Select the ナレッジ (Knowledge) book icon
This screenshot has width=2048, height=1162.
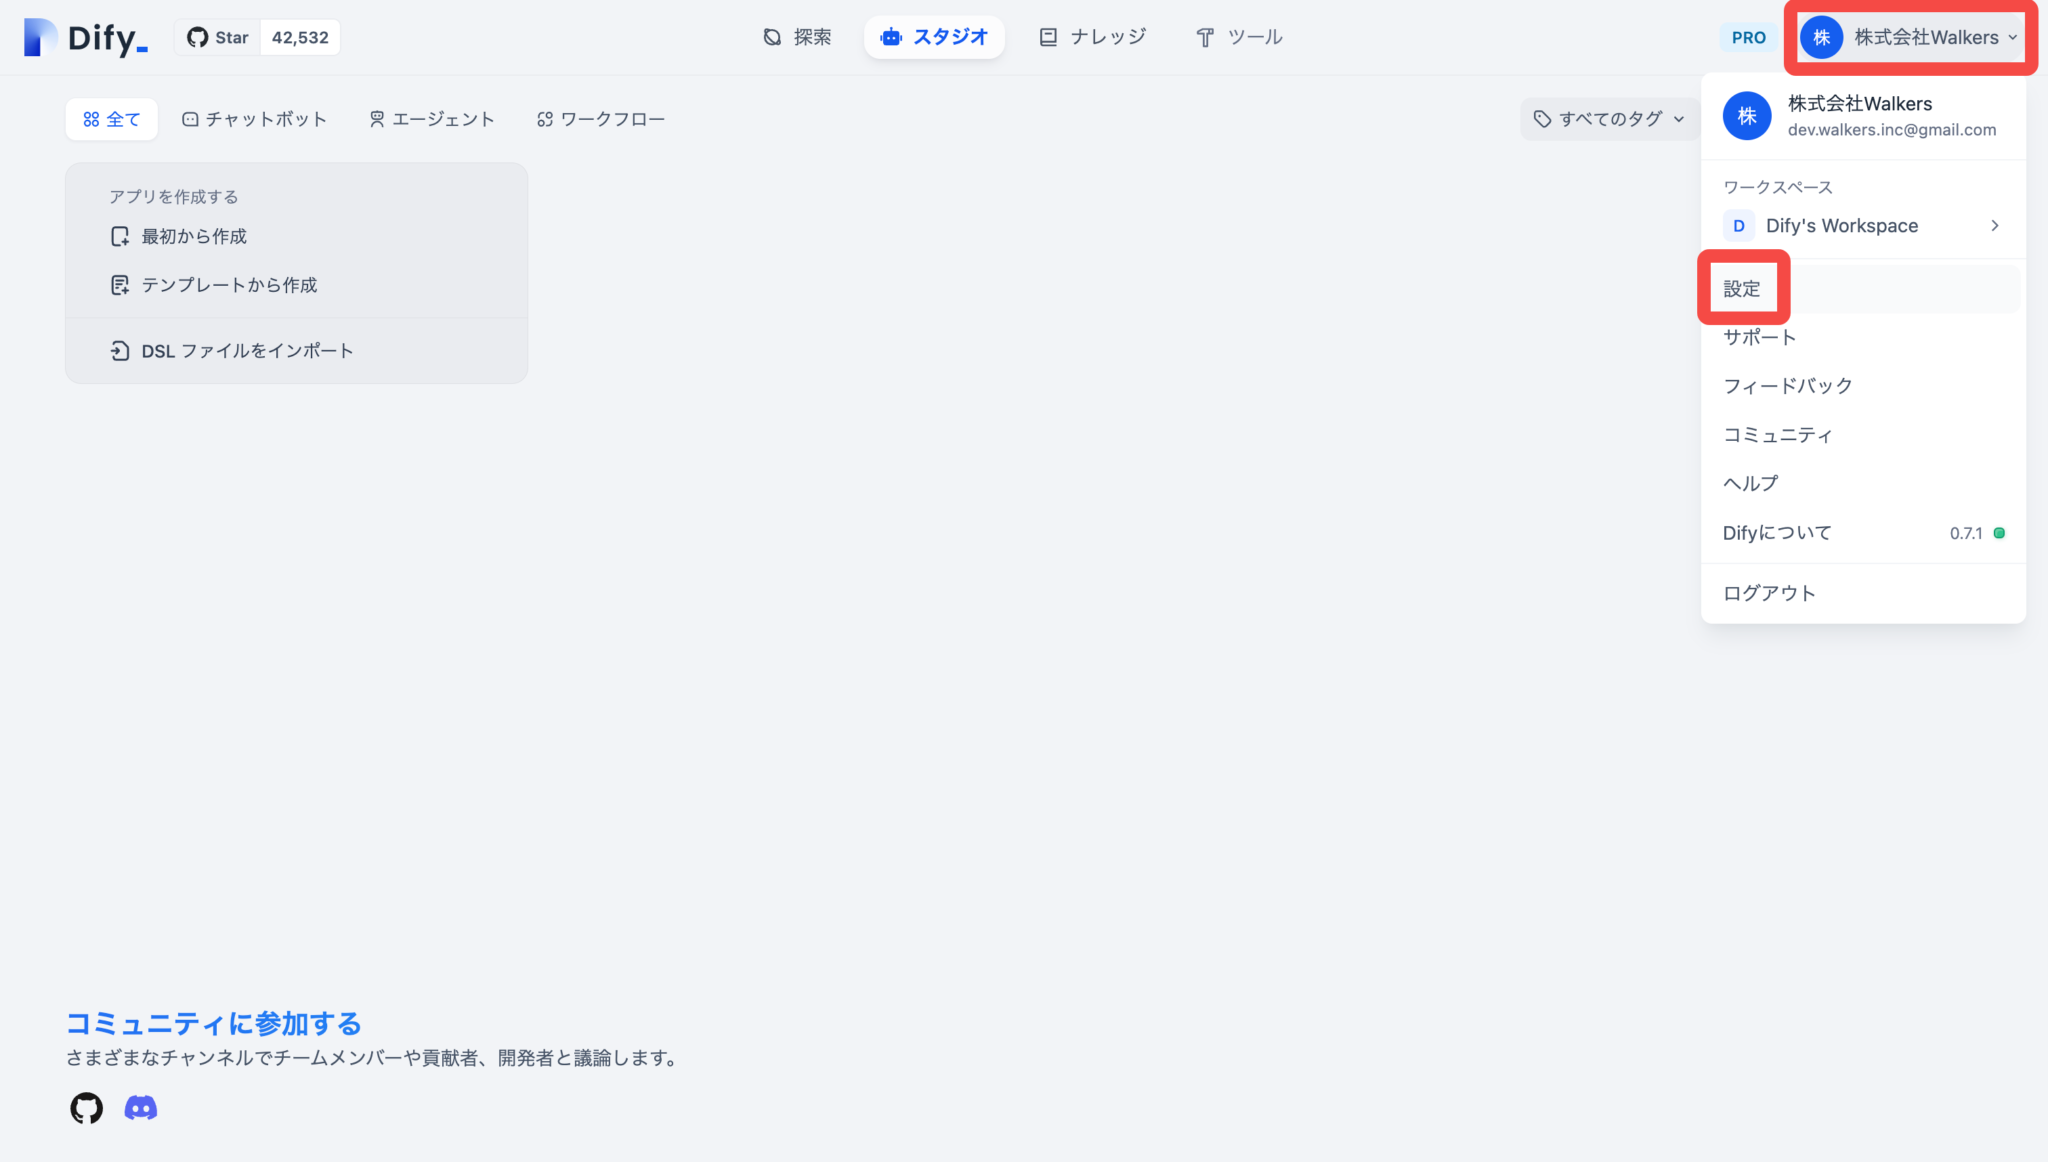click(x=1047, y=36)
